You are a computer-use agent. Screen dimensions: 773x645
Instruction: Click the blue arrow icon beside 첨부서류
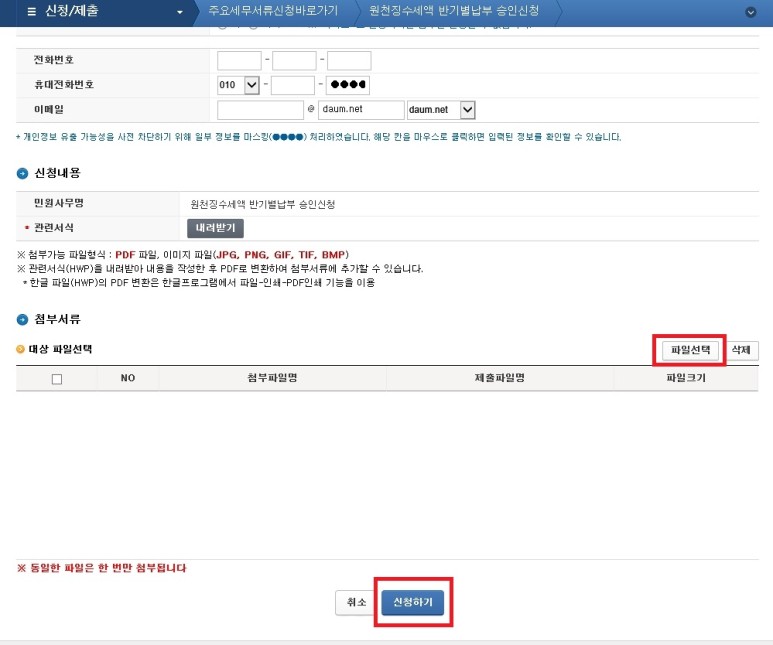[22, 320]
